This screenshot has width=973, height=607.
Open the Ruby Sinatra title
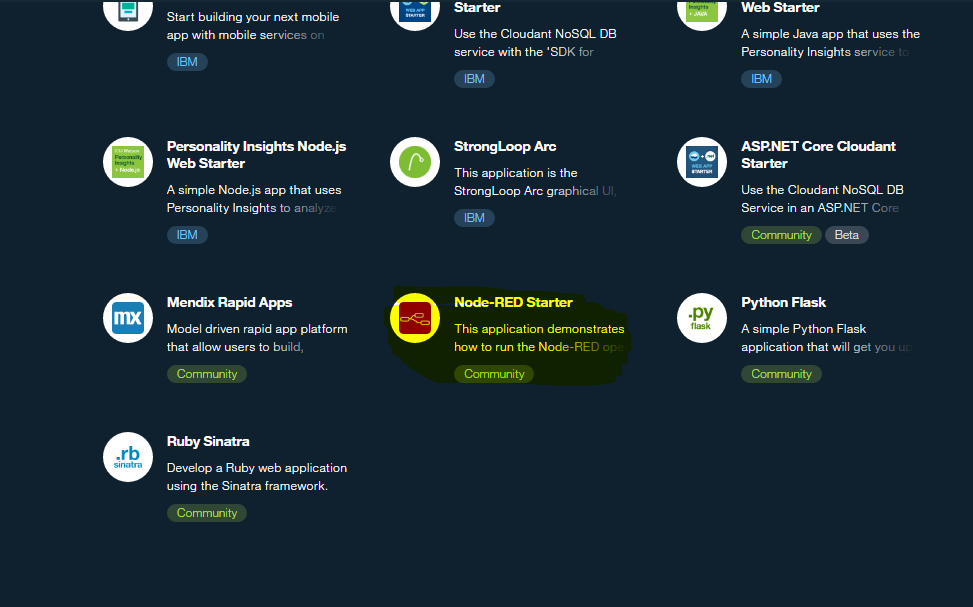point(208,441)
